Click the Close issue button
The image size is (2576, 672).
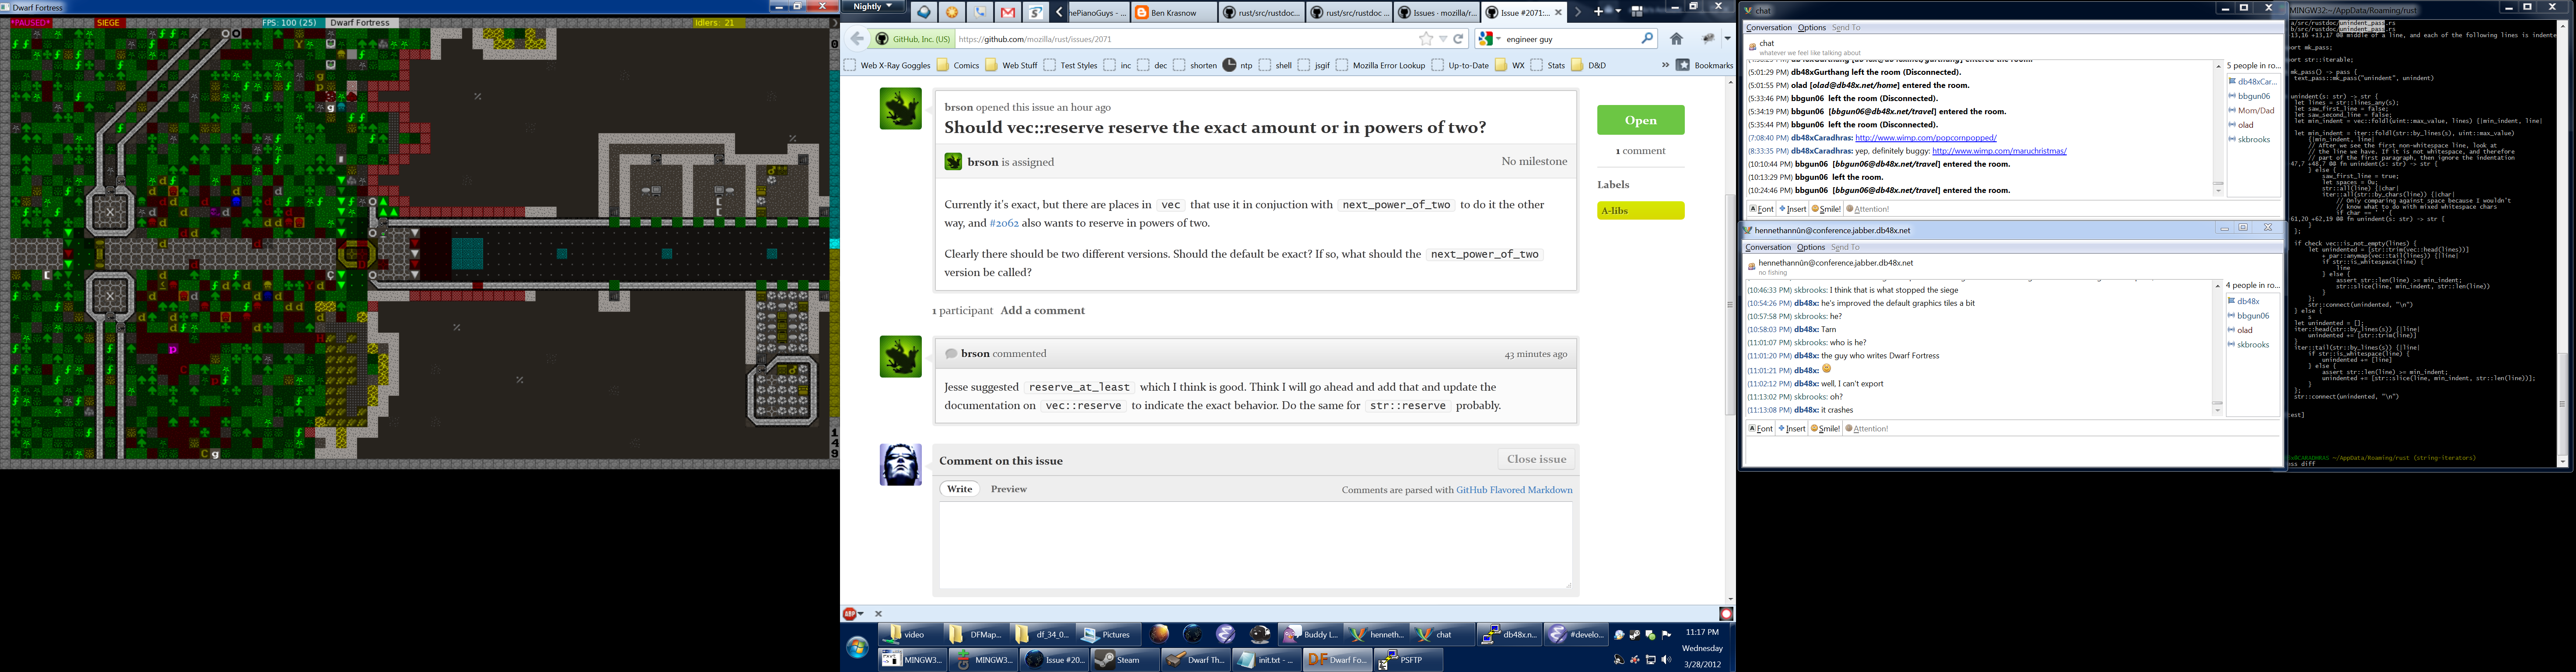click(x=1536, y=459)
